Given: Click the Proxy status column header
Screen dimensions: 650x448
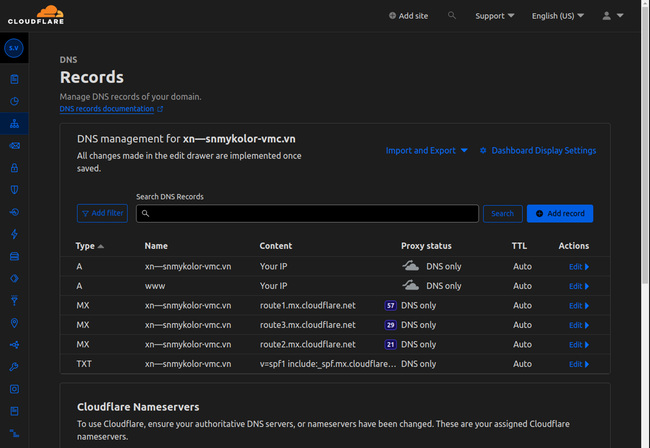Looking at the screenshot, I should [426, 246].
